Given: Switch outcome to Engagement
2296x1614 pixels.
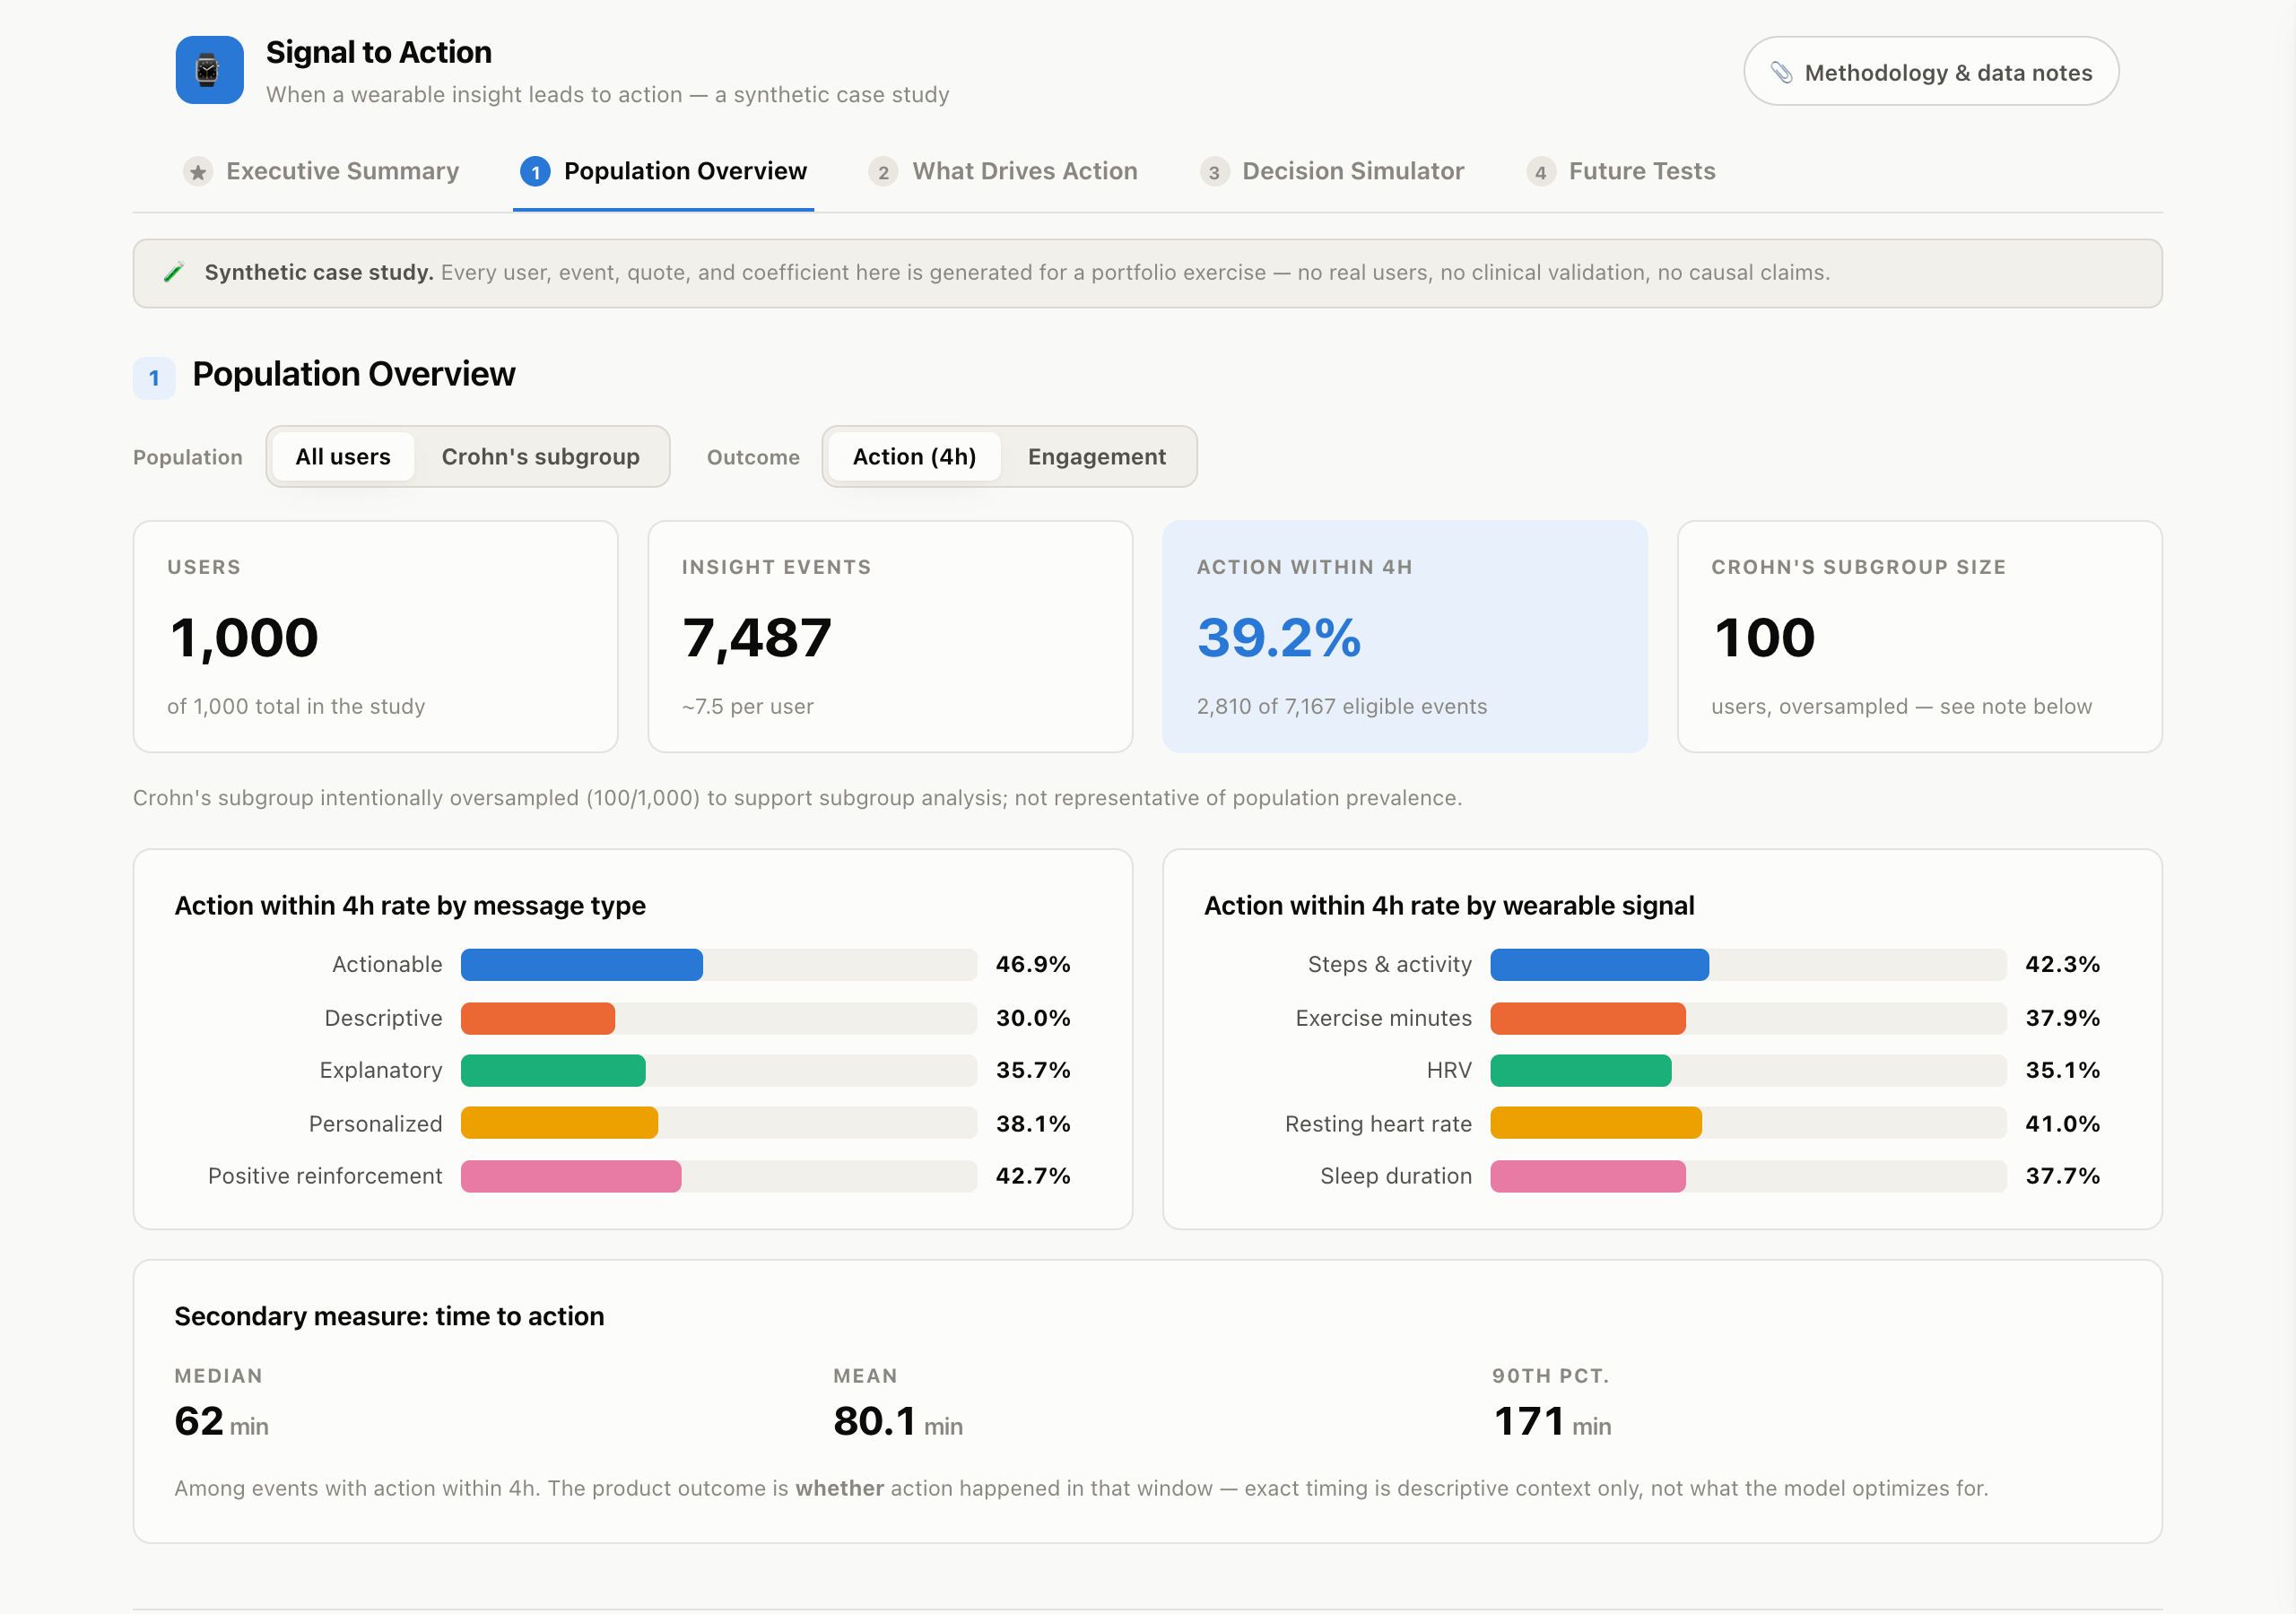Looking at the screenshot, I should click(1096, 457).
